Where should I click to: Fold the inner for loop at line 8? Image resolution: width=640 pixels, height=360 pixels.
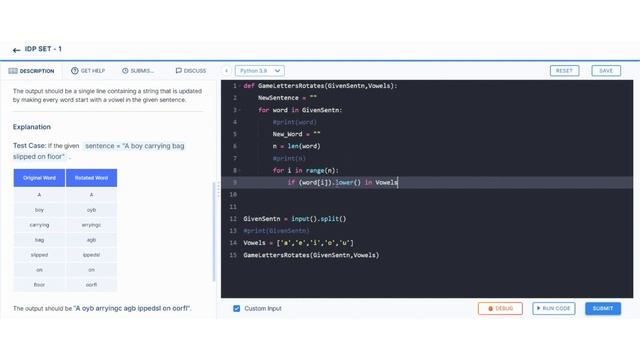pyautogui.click(x=240, y=171)
